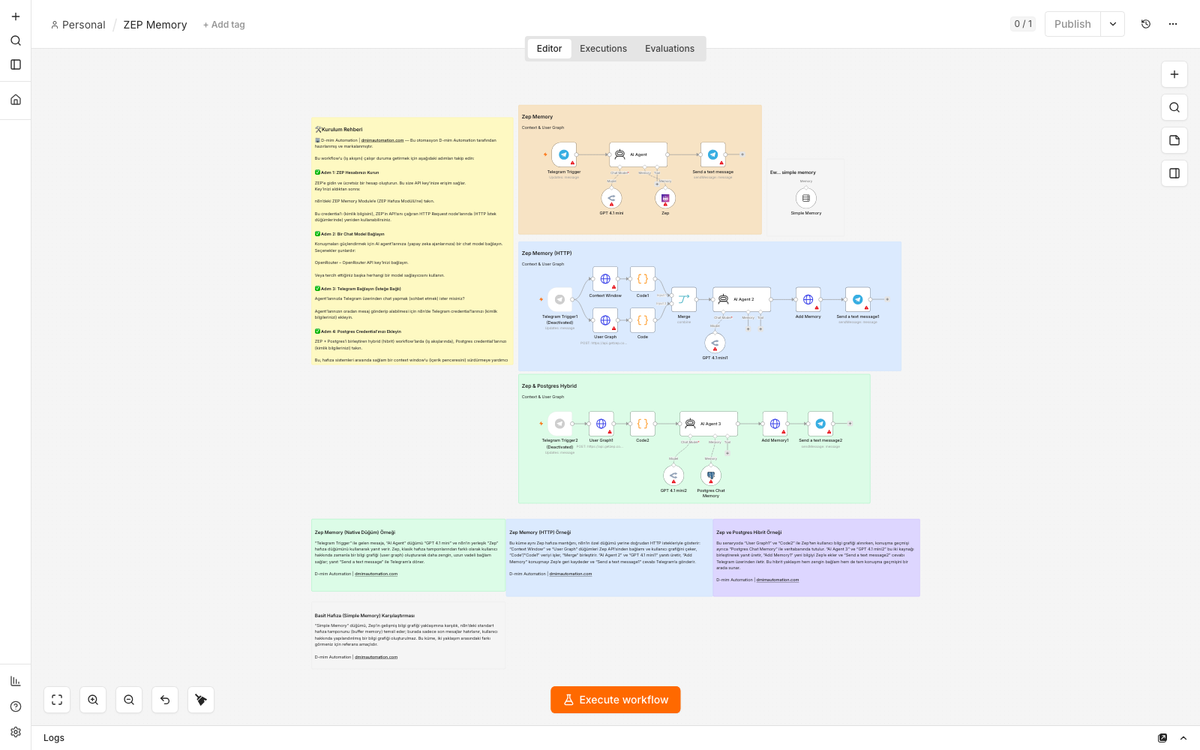Click the ZEP Memory workflow name
The height and width of the screenshot is (750, 1200).
155,25
